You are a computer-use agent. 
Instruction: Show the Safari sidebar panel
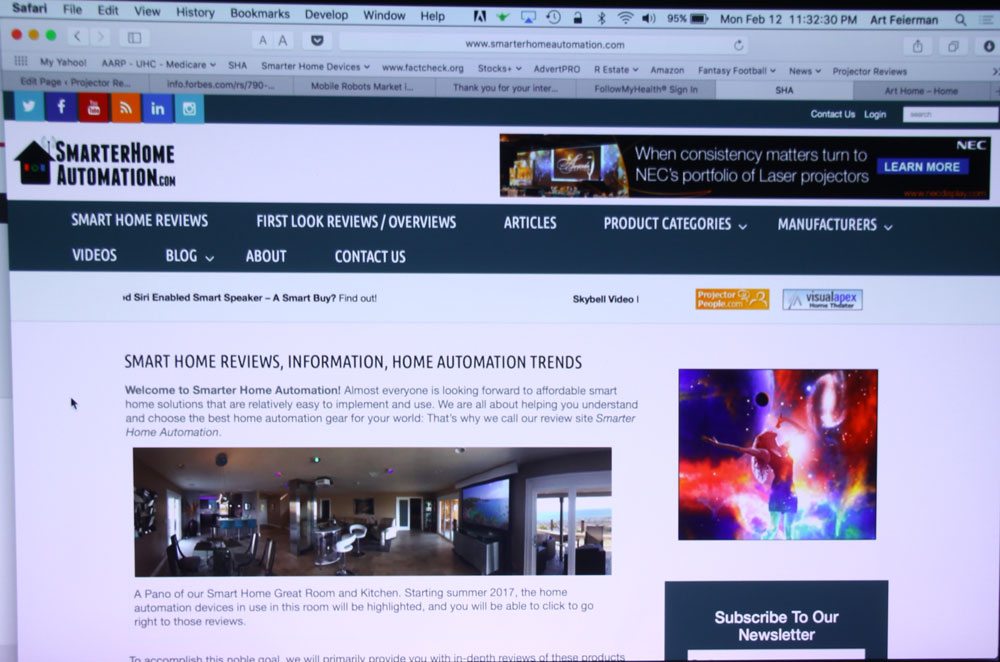coord(135,38)
